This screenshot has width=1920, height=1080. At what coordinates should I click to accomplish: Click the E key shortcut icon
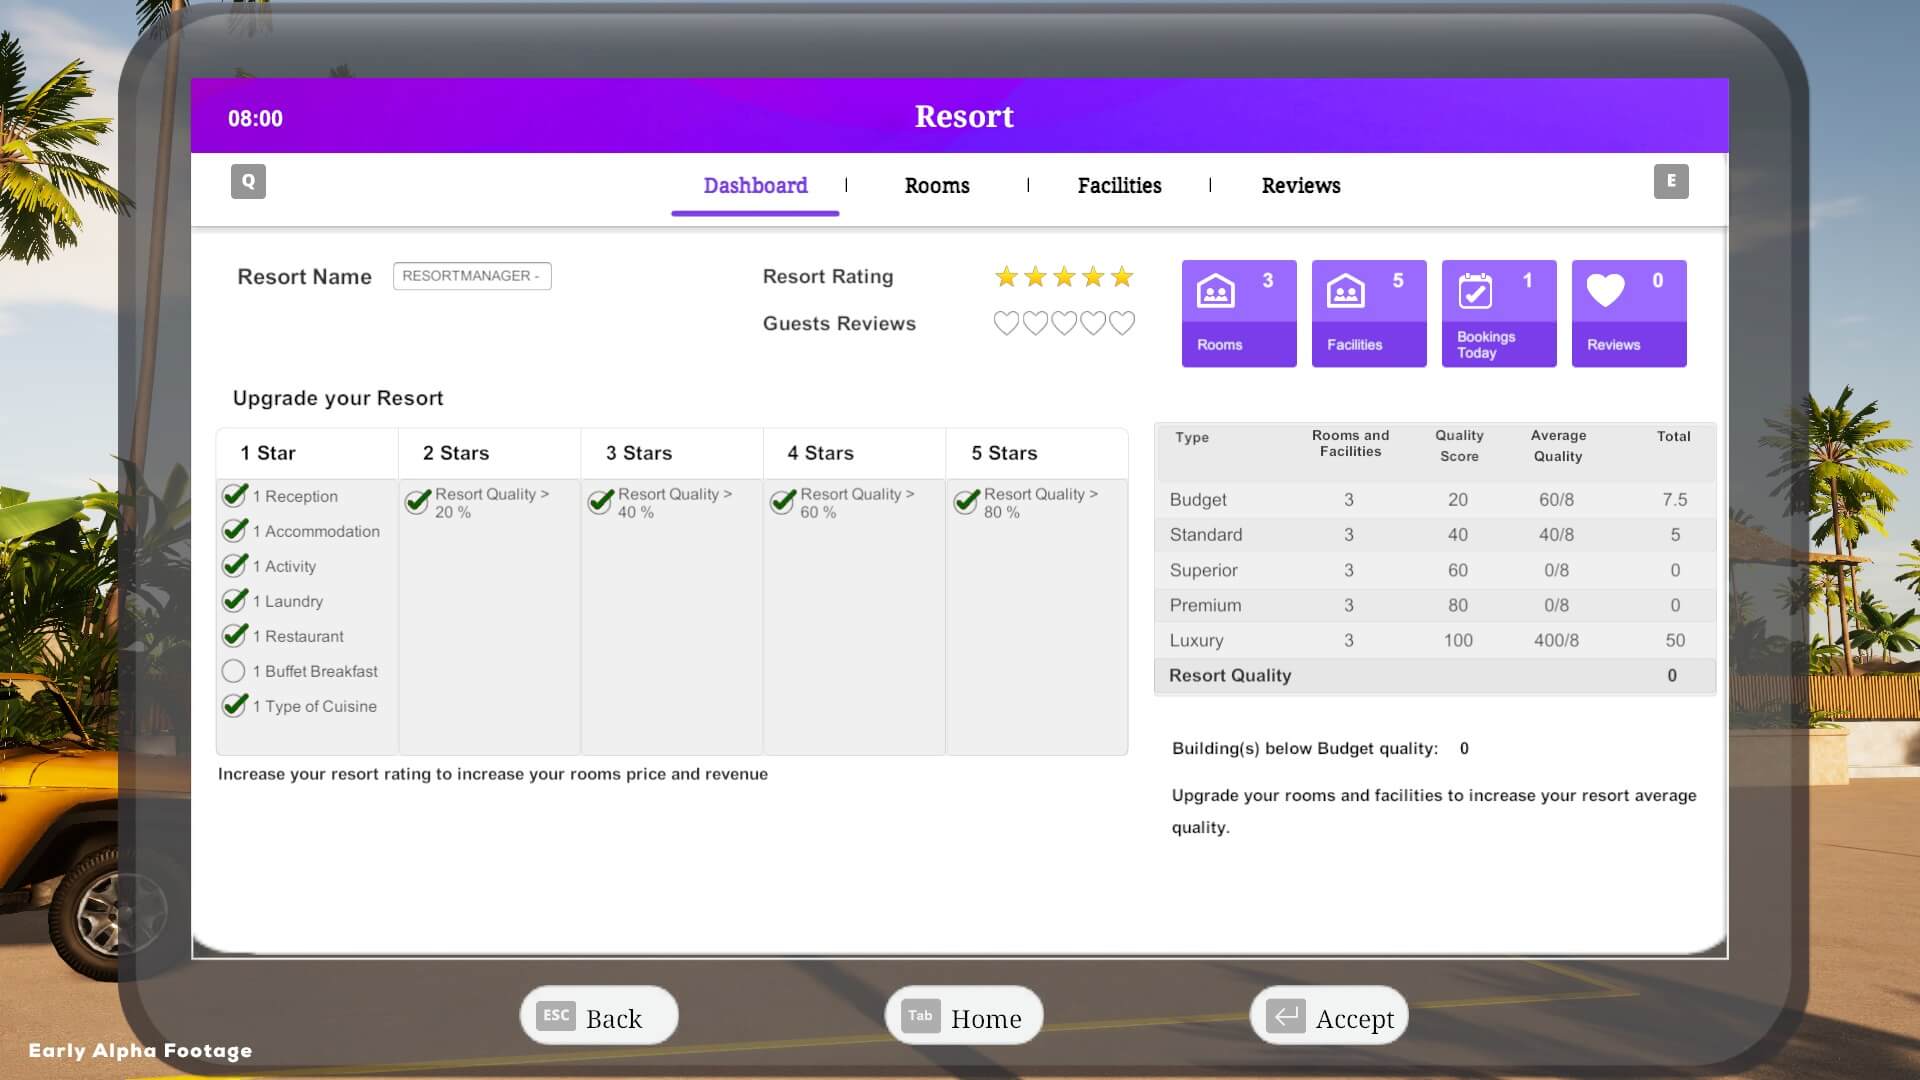point(1671,181)
